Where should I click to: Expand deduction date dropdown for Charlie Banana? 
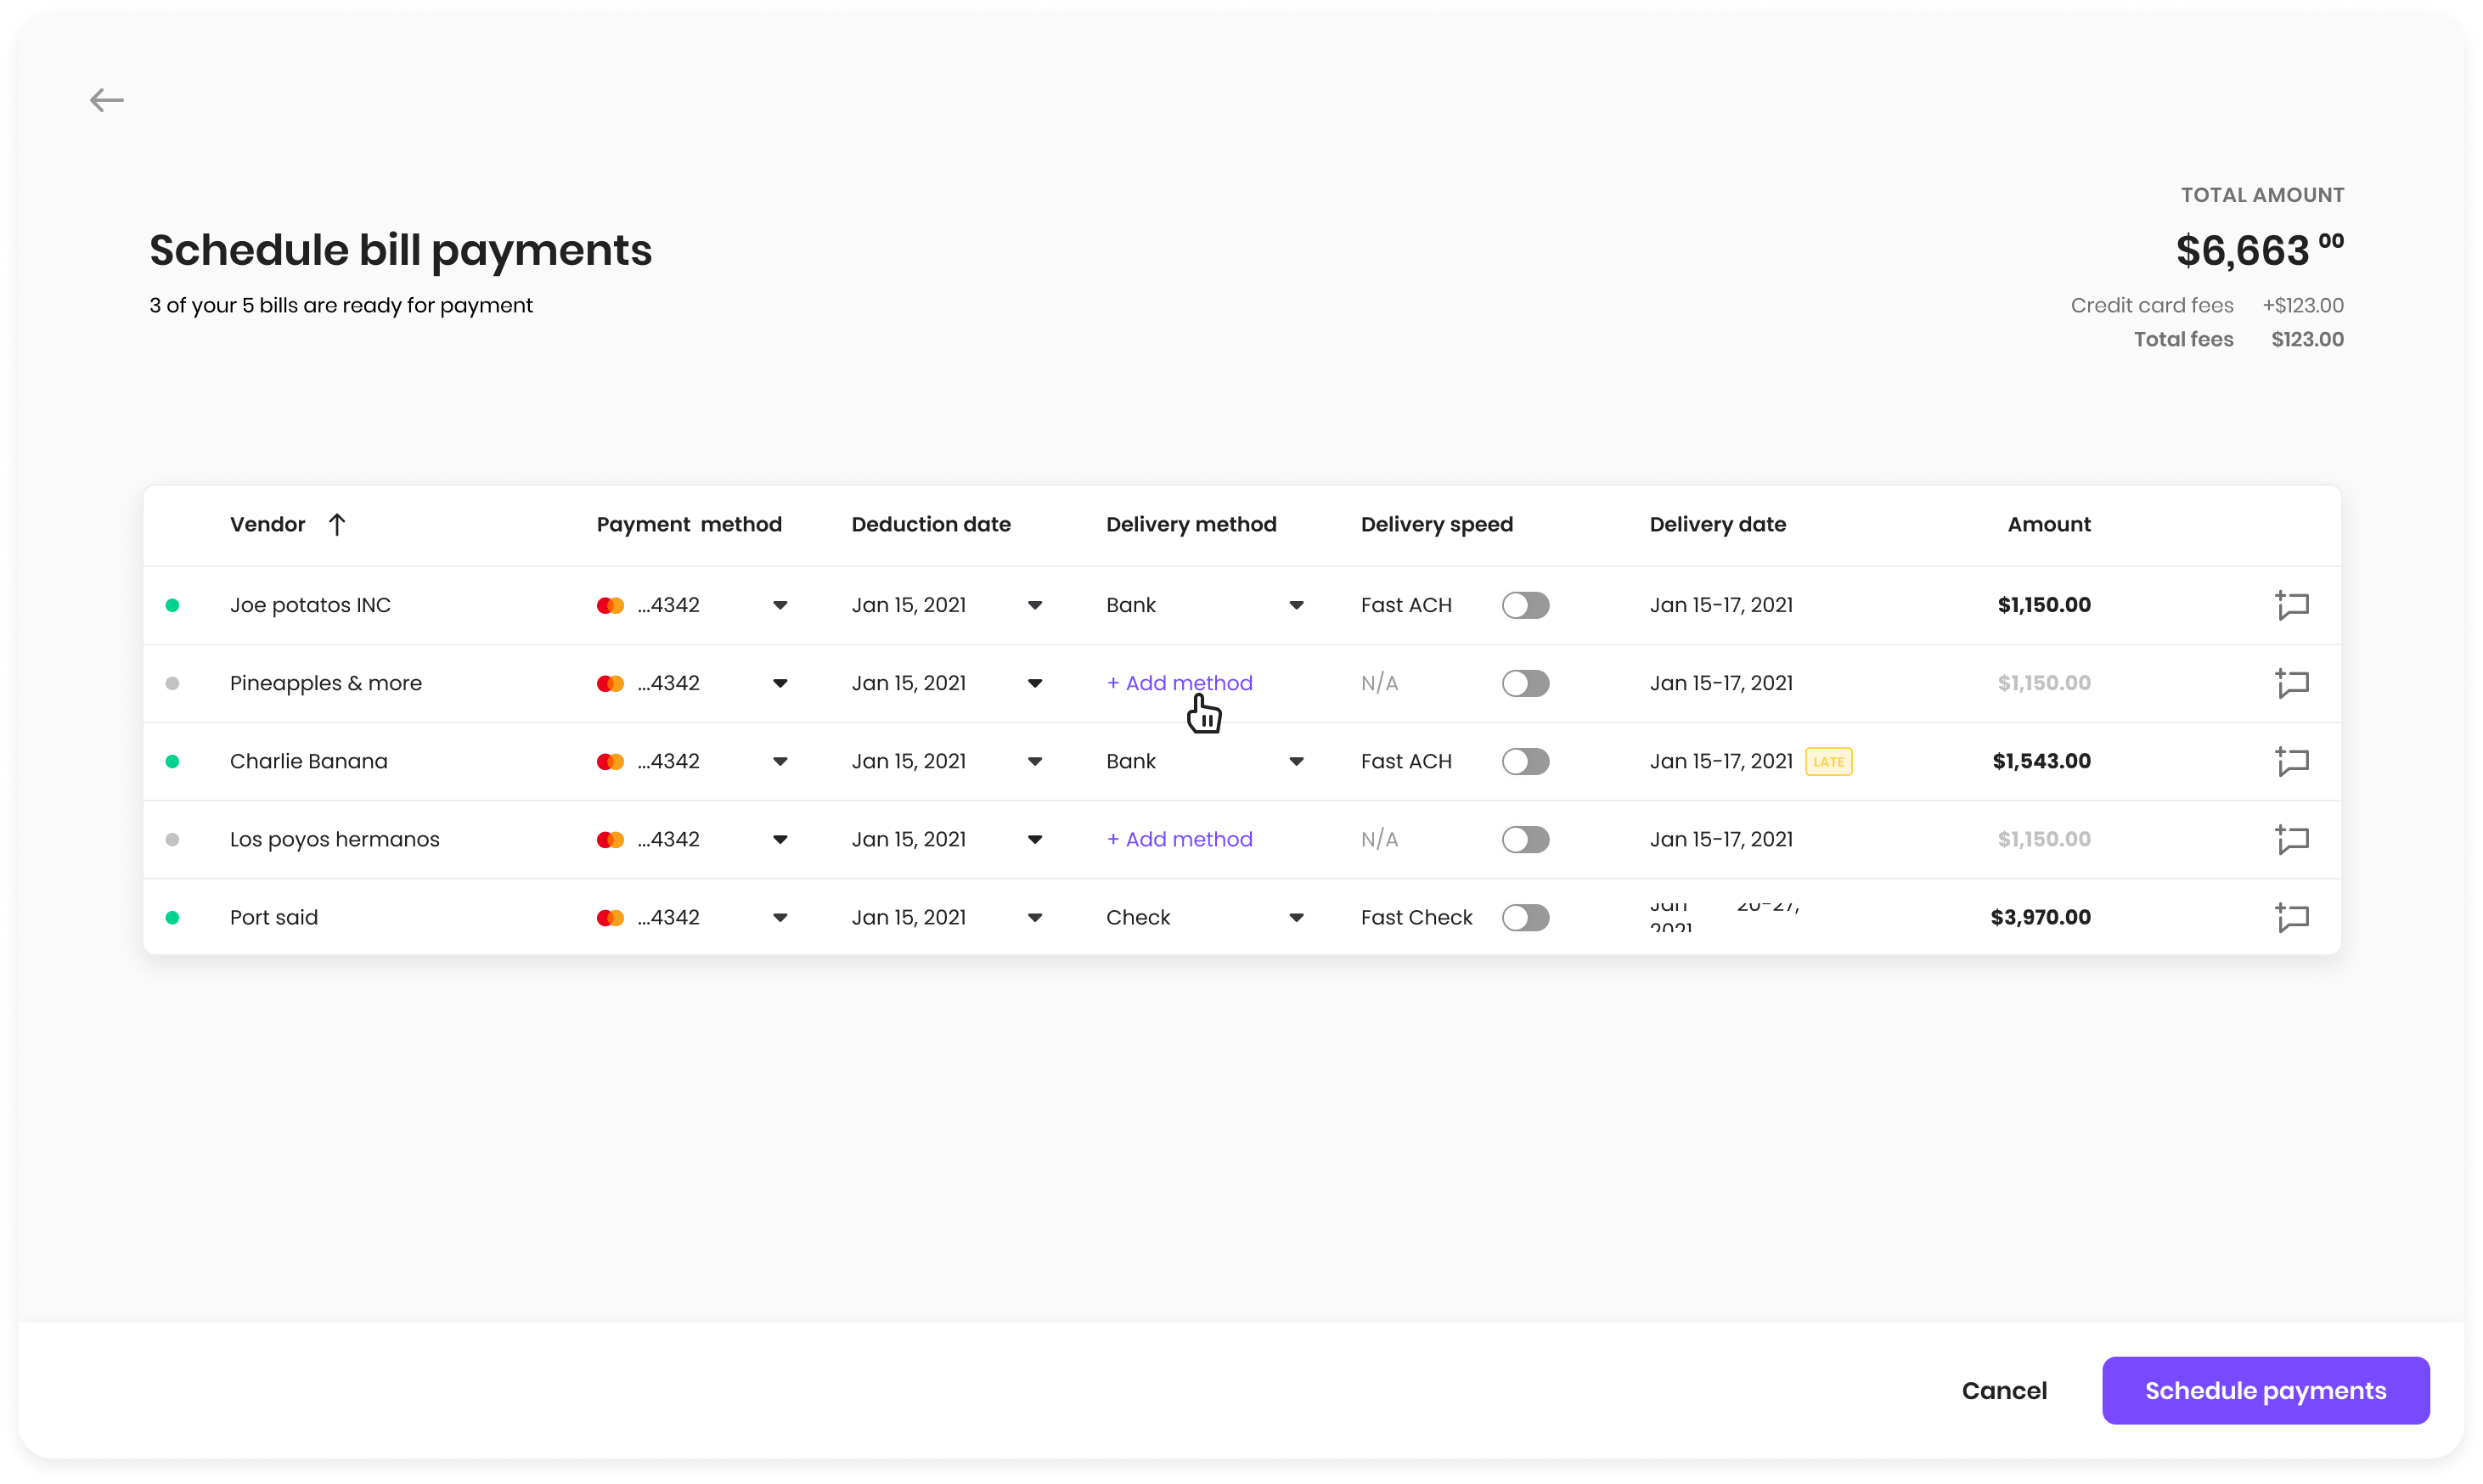pos(1035,761)
